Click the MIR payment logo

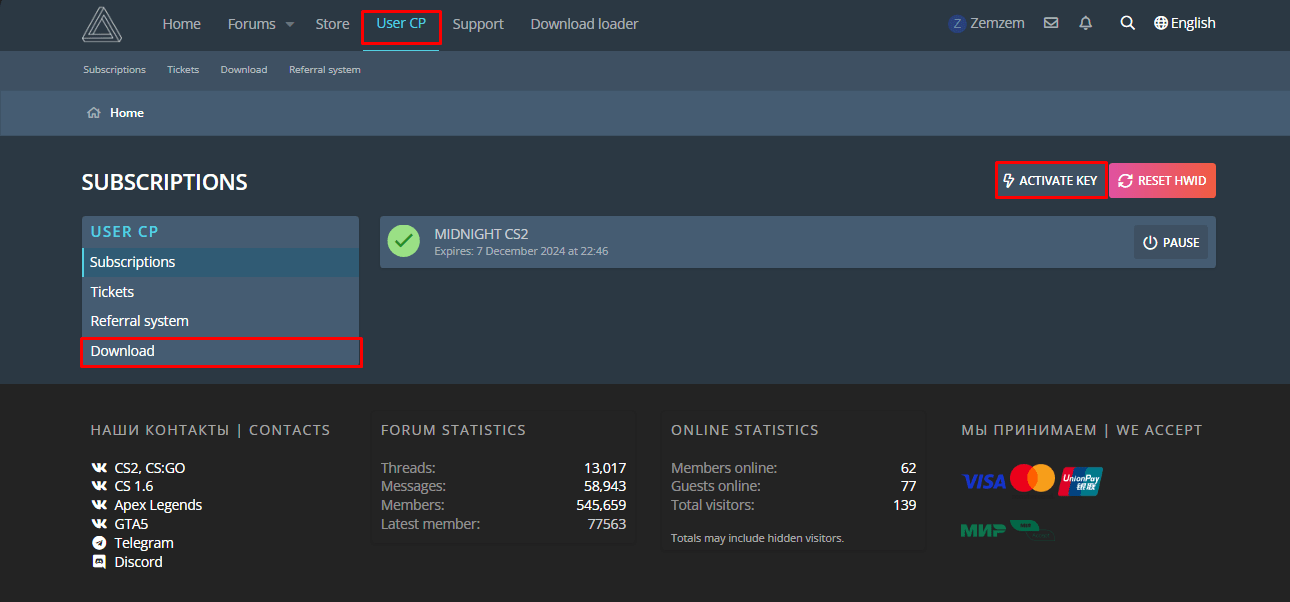click(983, 530)
